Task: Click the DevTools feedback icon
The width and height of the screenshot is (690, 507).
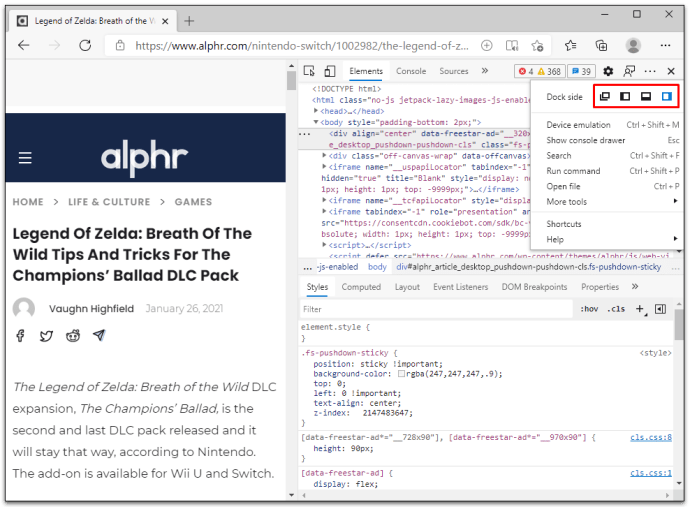Action: 629,71
